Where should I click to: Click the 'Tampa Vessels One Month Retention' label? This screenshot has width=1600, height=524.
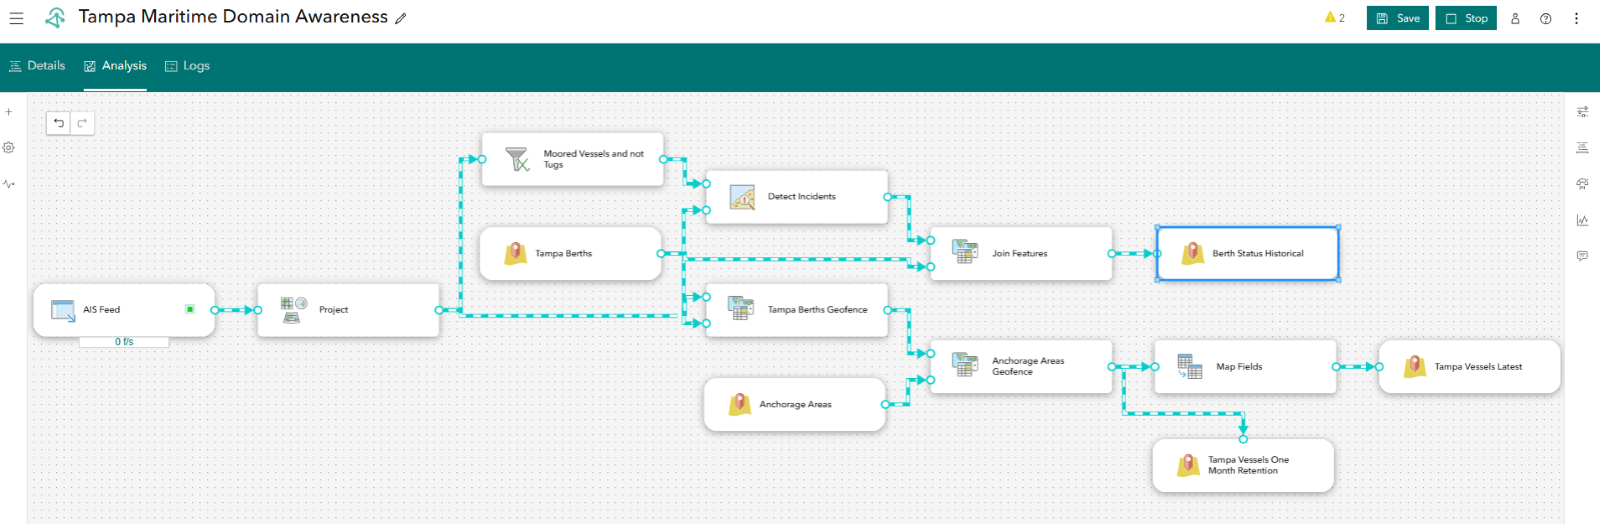pos(1248,465)
